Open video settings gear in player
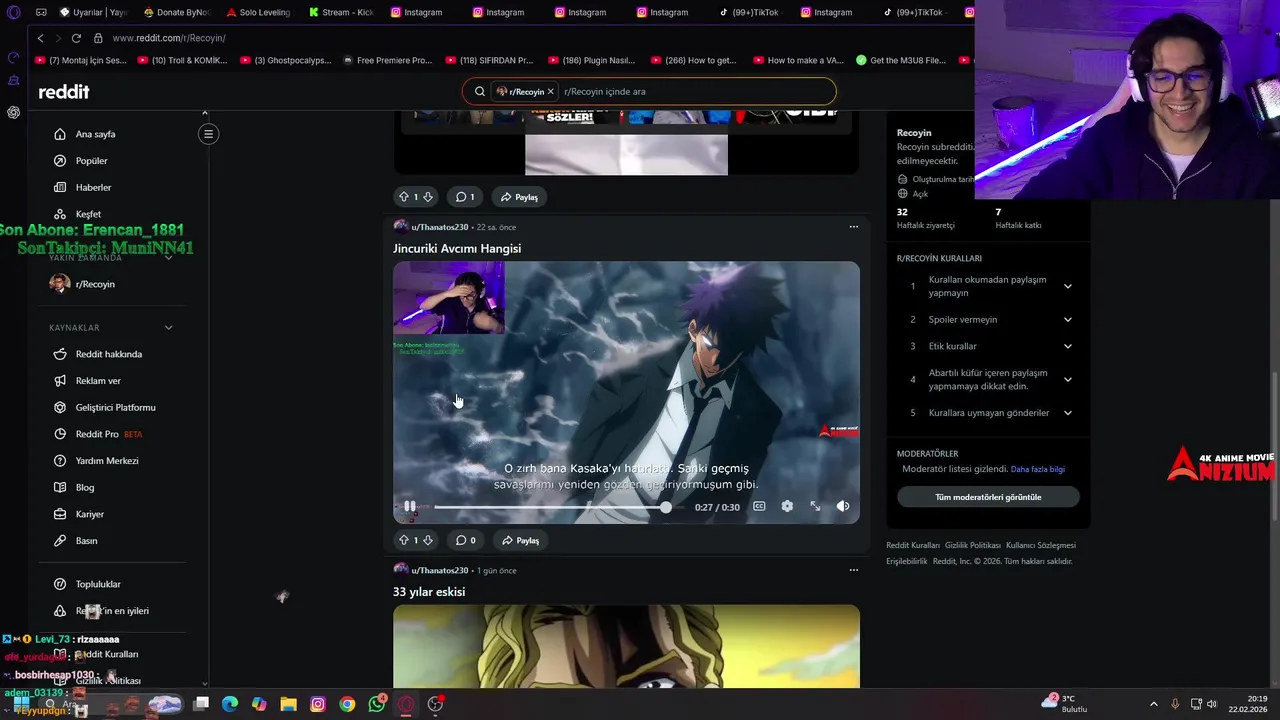The image size is (1280, 720). [x=787, y=507]
